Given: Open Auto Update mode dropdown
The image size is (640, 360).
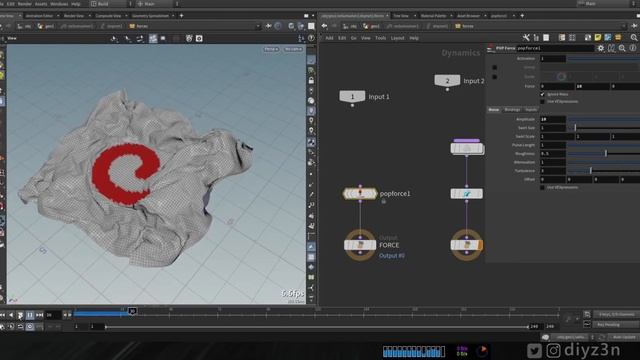Looking at the screenshot, I should (x=624, y=337).
